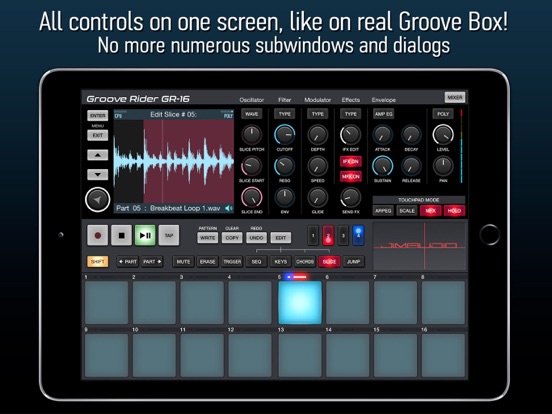Select ARPEG touchpad mode

click(383, 211)
